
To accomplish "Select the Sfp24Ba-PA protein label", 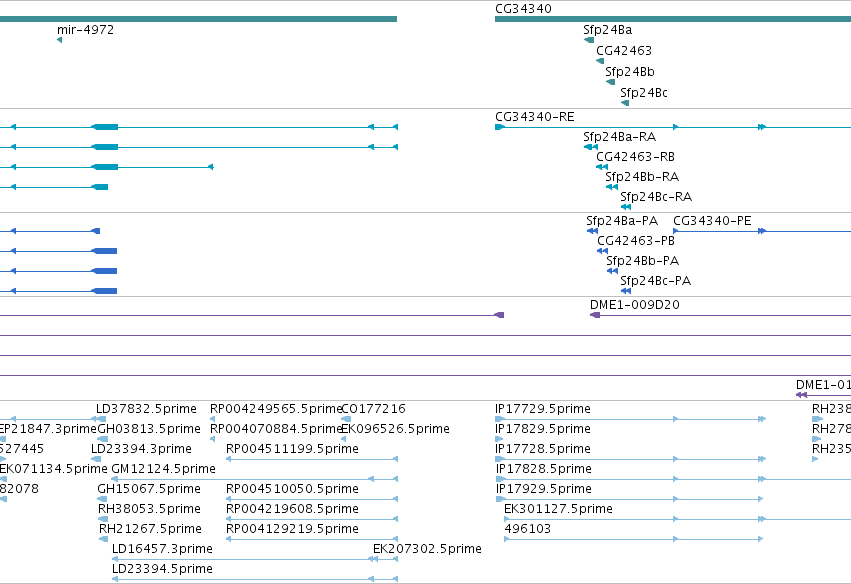I will 622,221.
